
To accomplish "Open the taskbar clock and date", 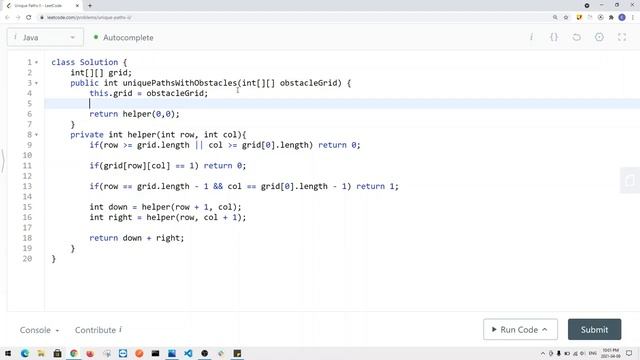I will [611, 353].
